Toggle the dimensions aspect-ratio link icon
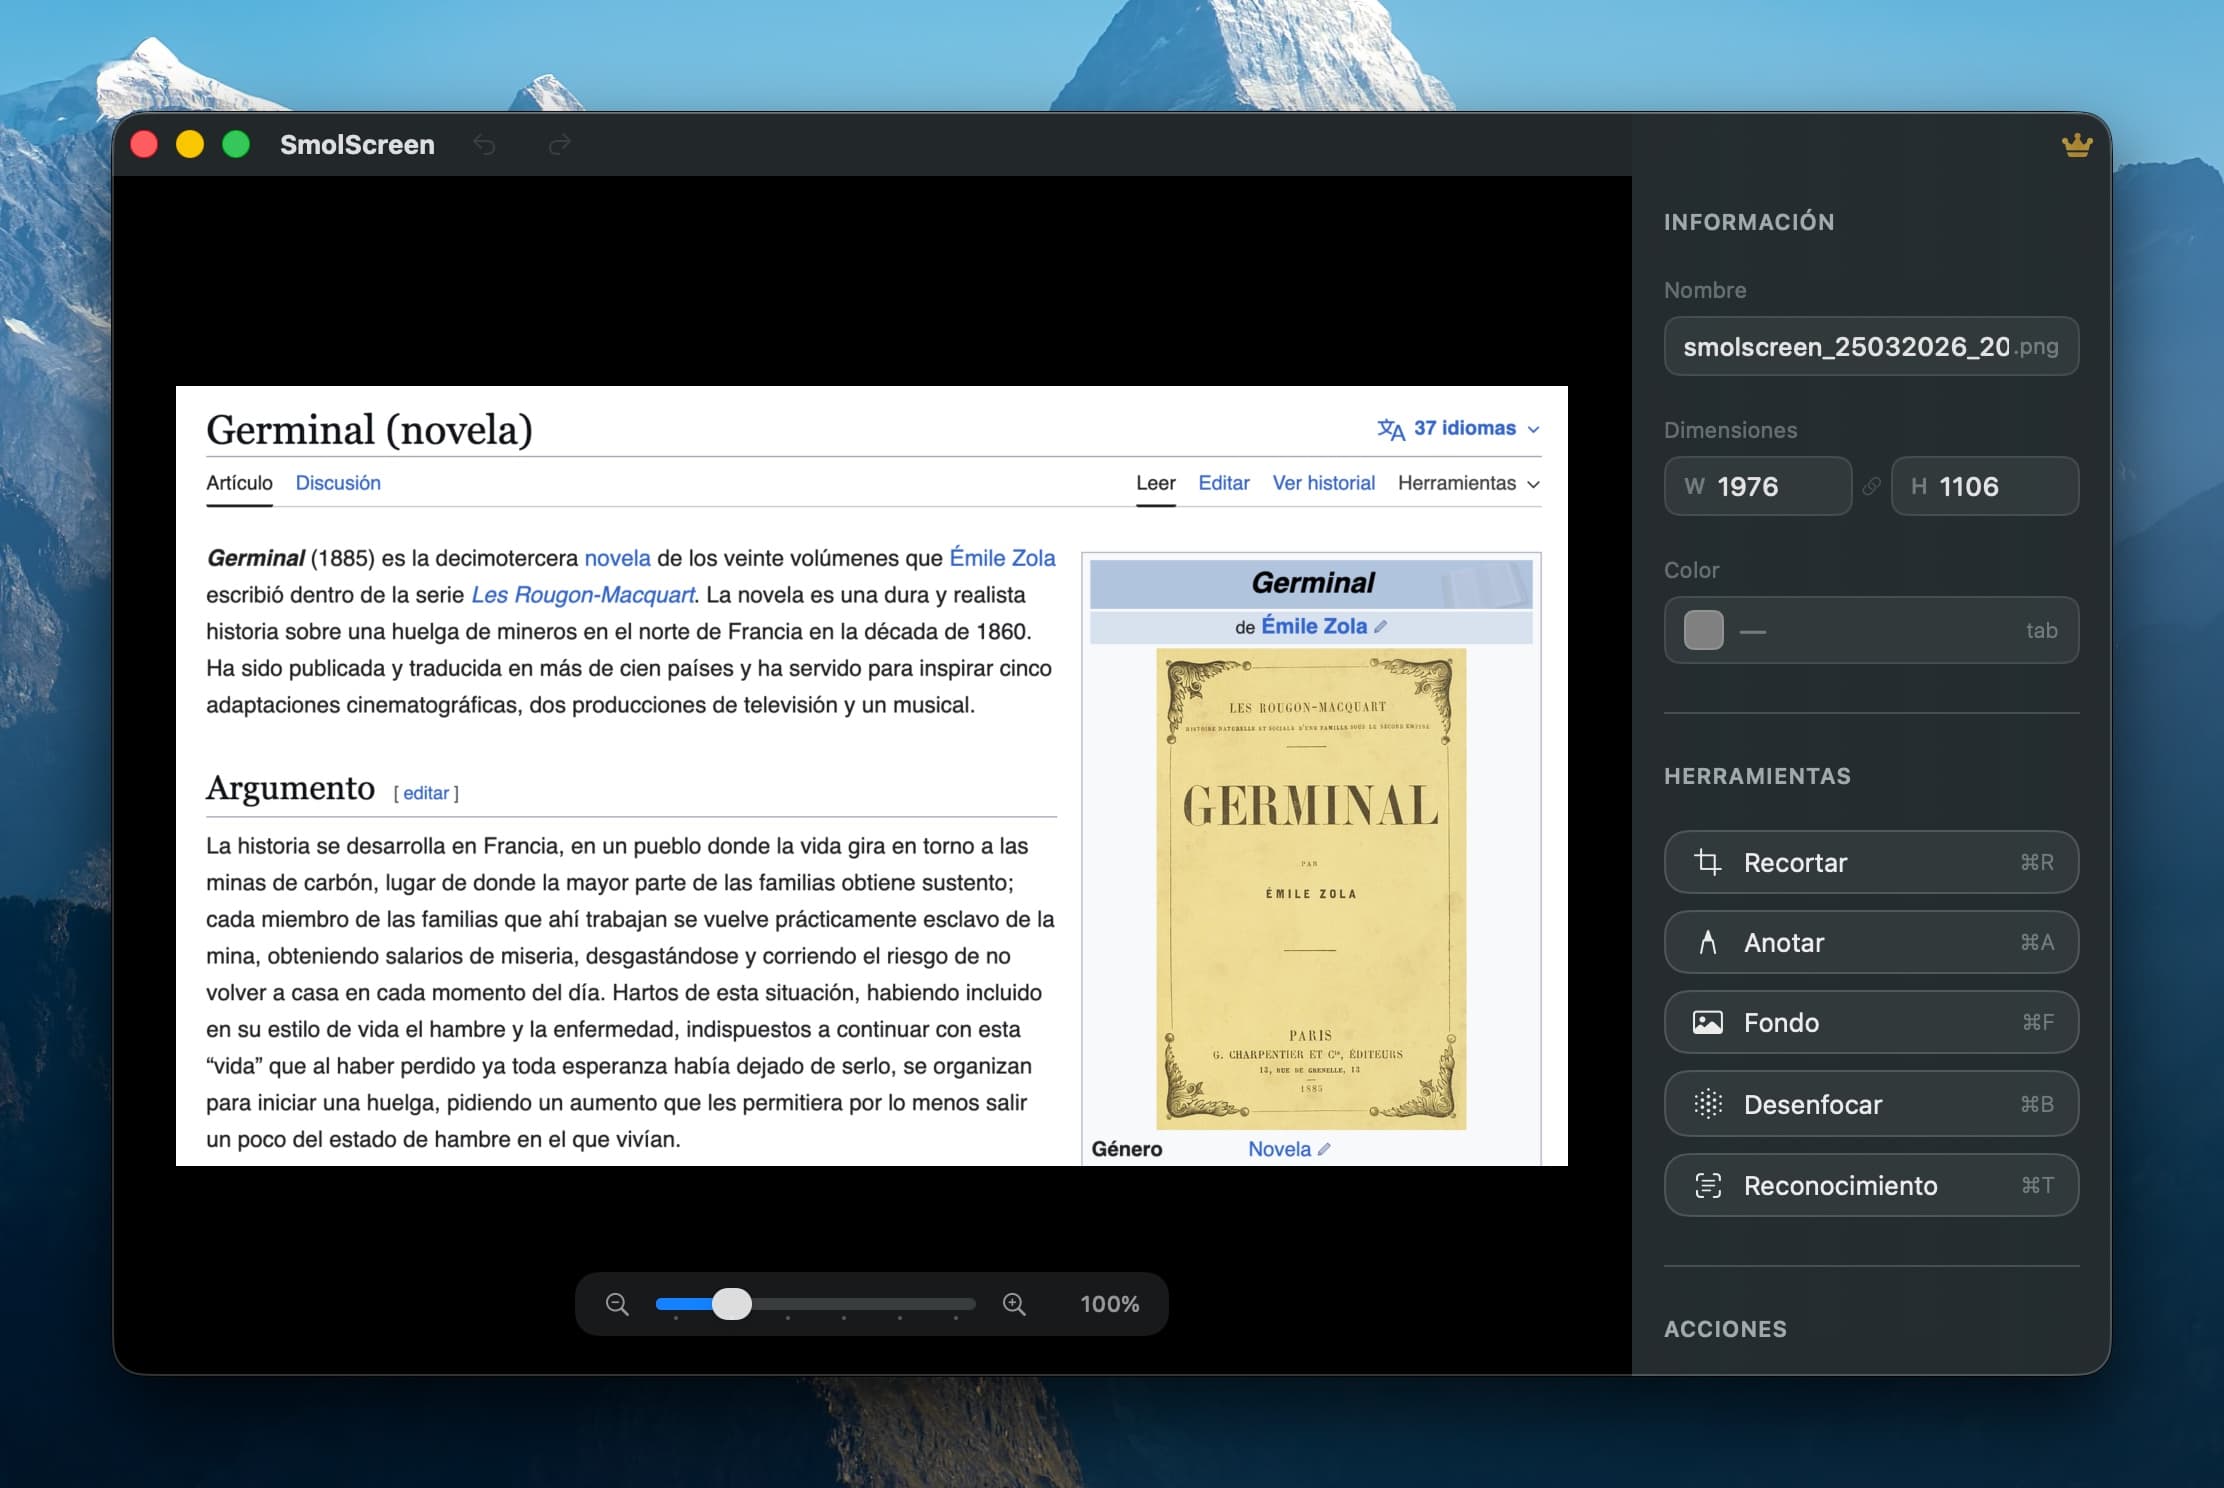 (1871, 486)
